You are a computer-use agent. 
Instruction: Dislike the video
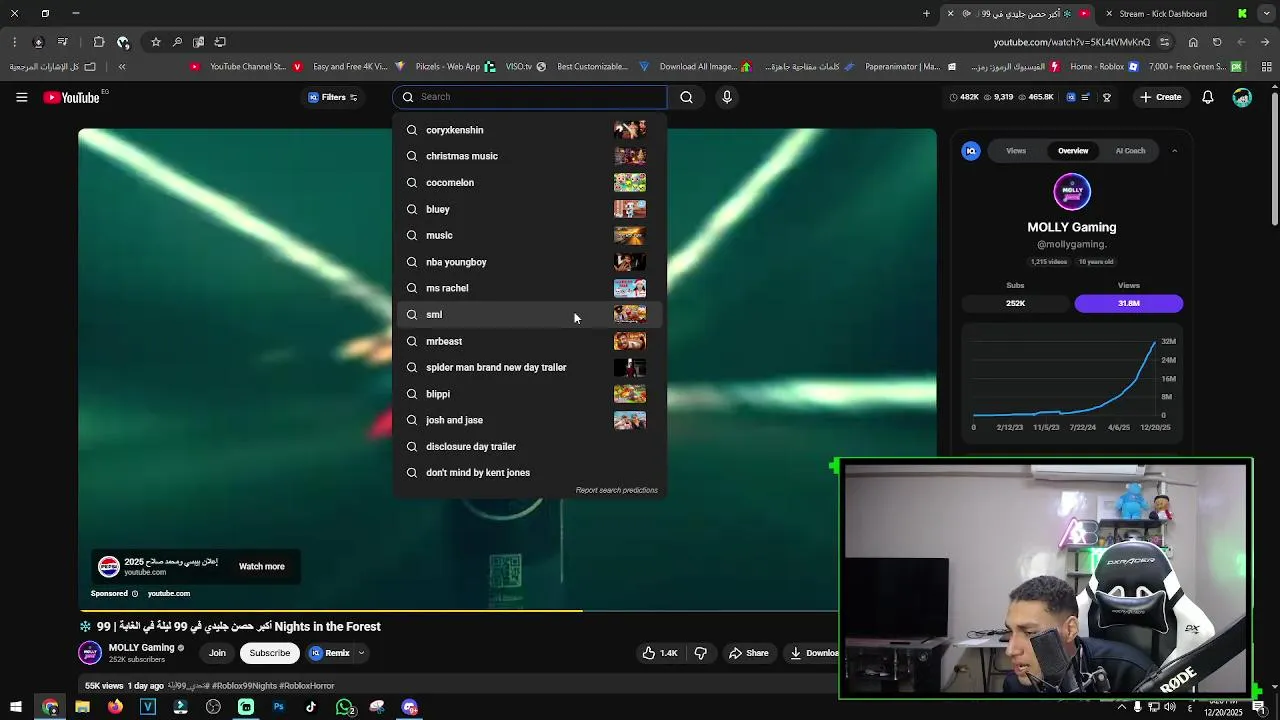pos(701,653)
